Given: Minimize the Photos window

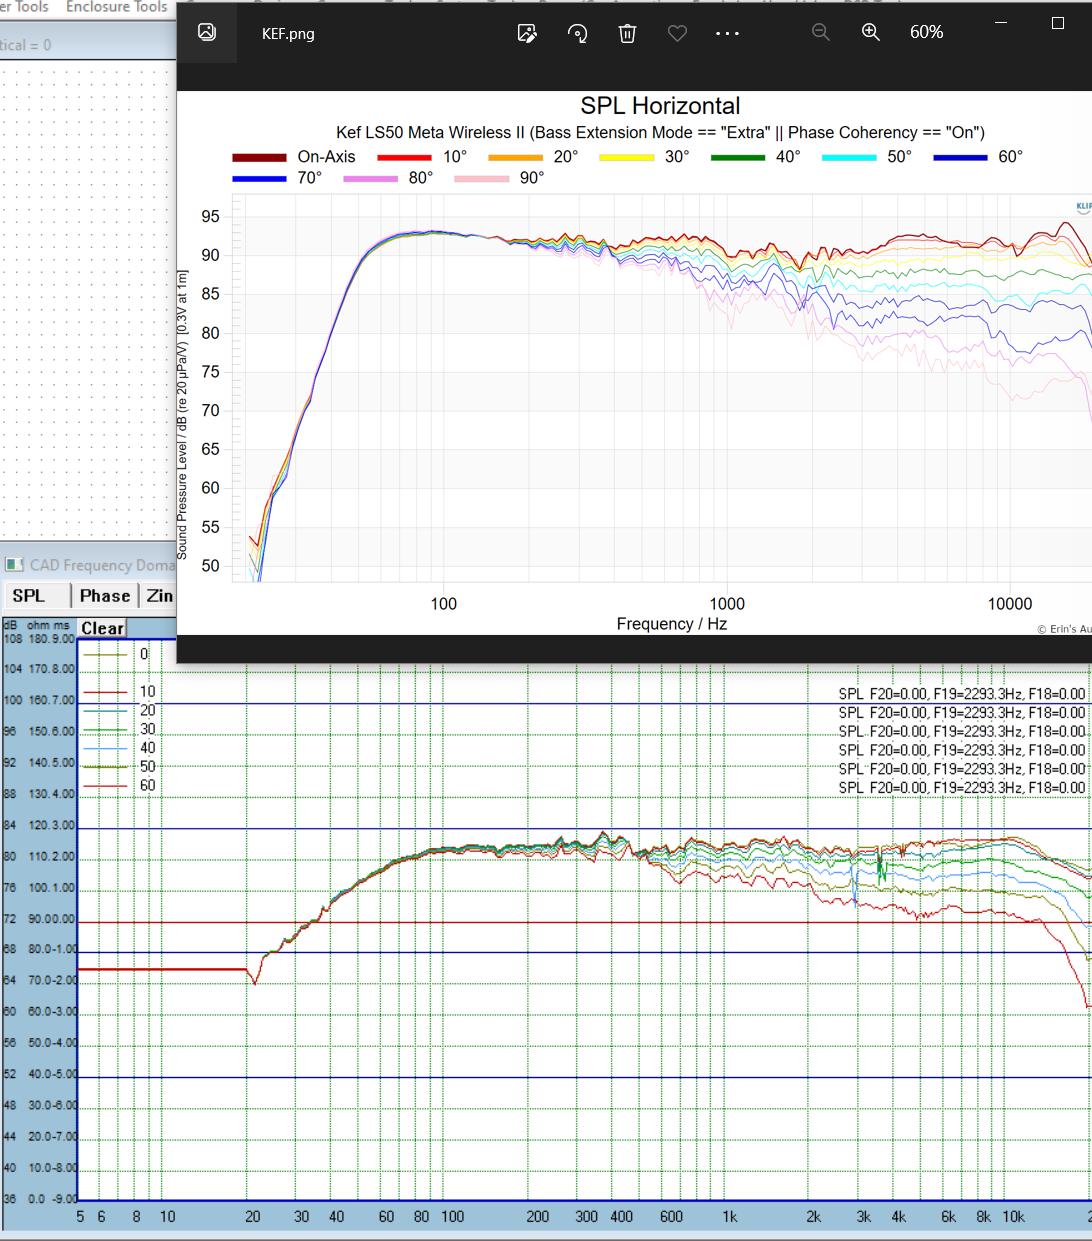Looking at the screenshot, I should 1001,22.
